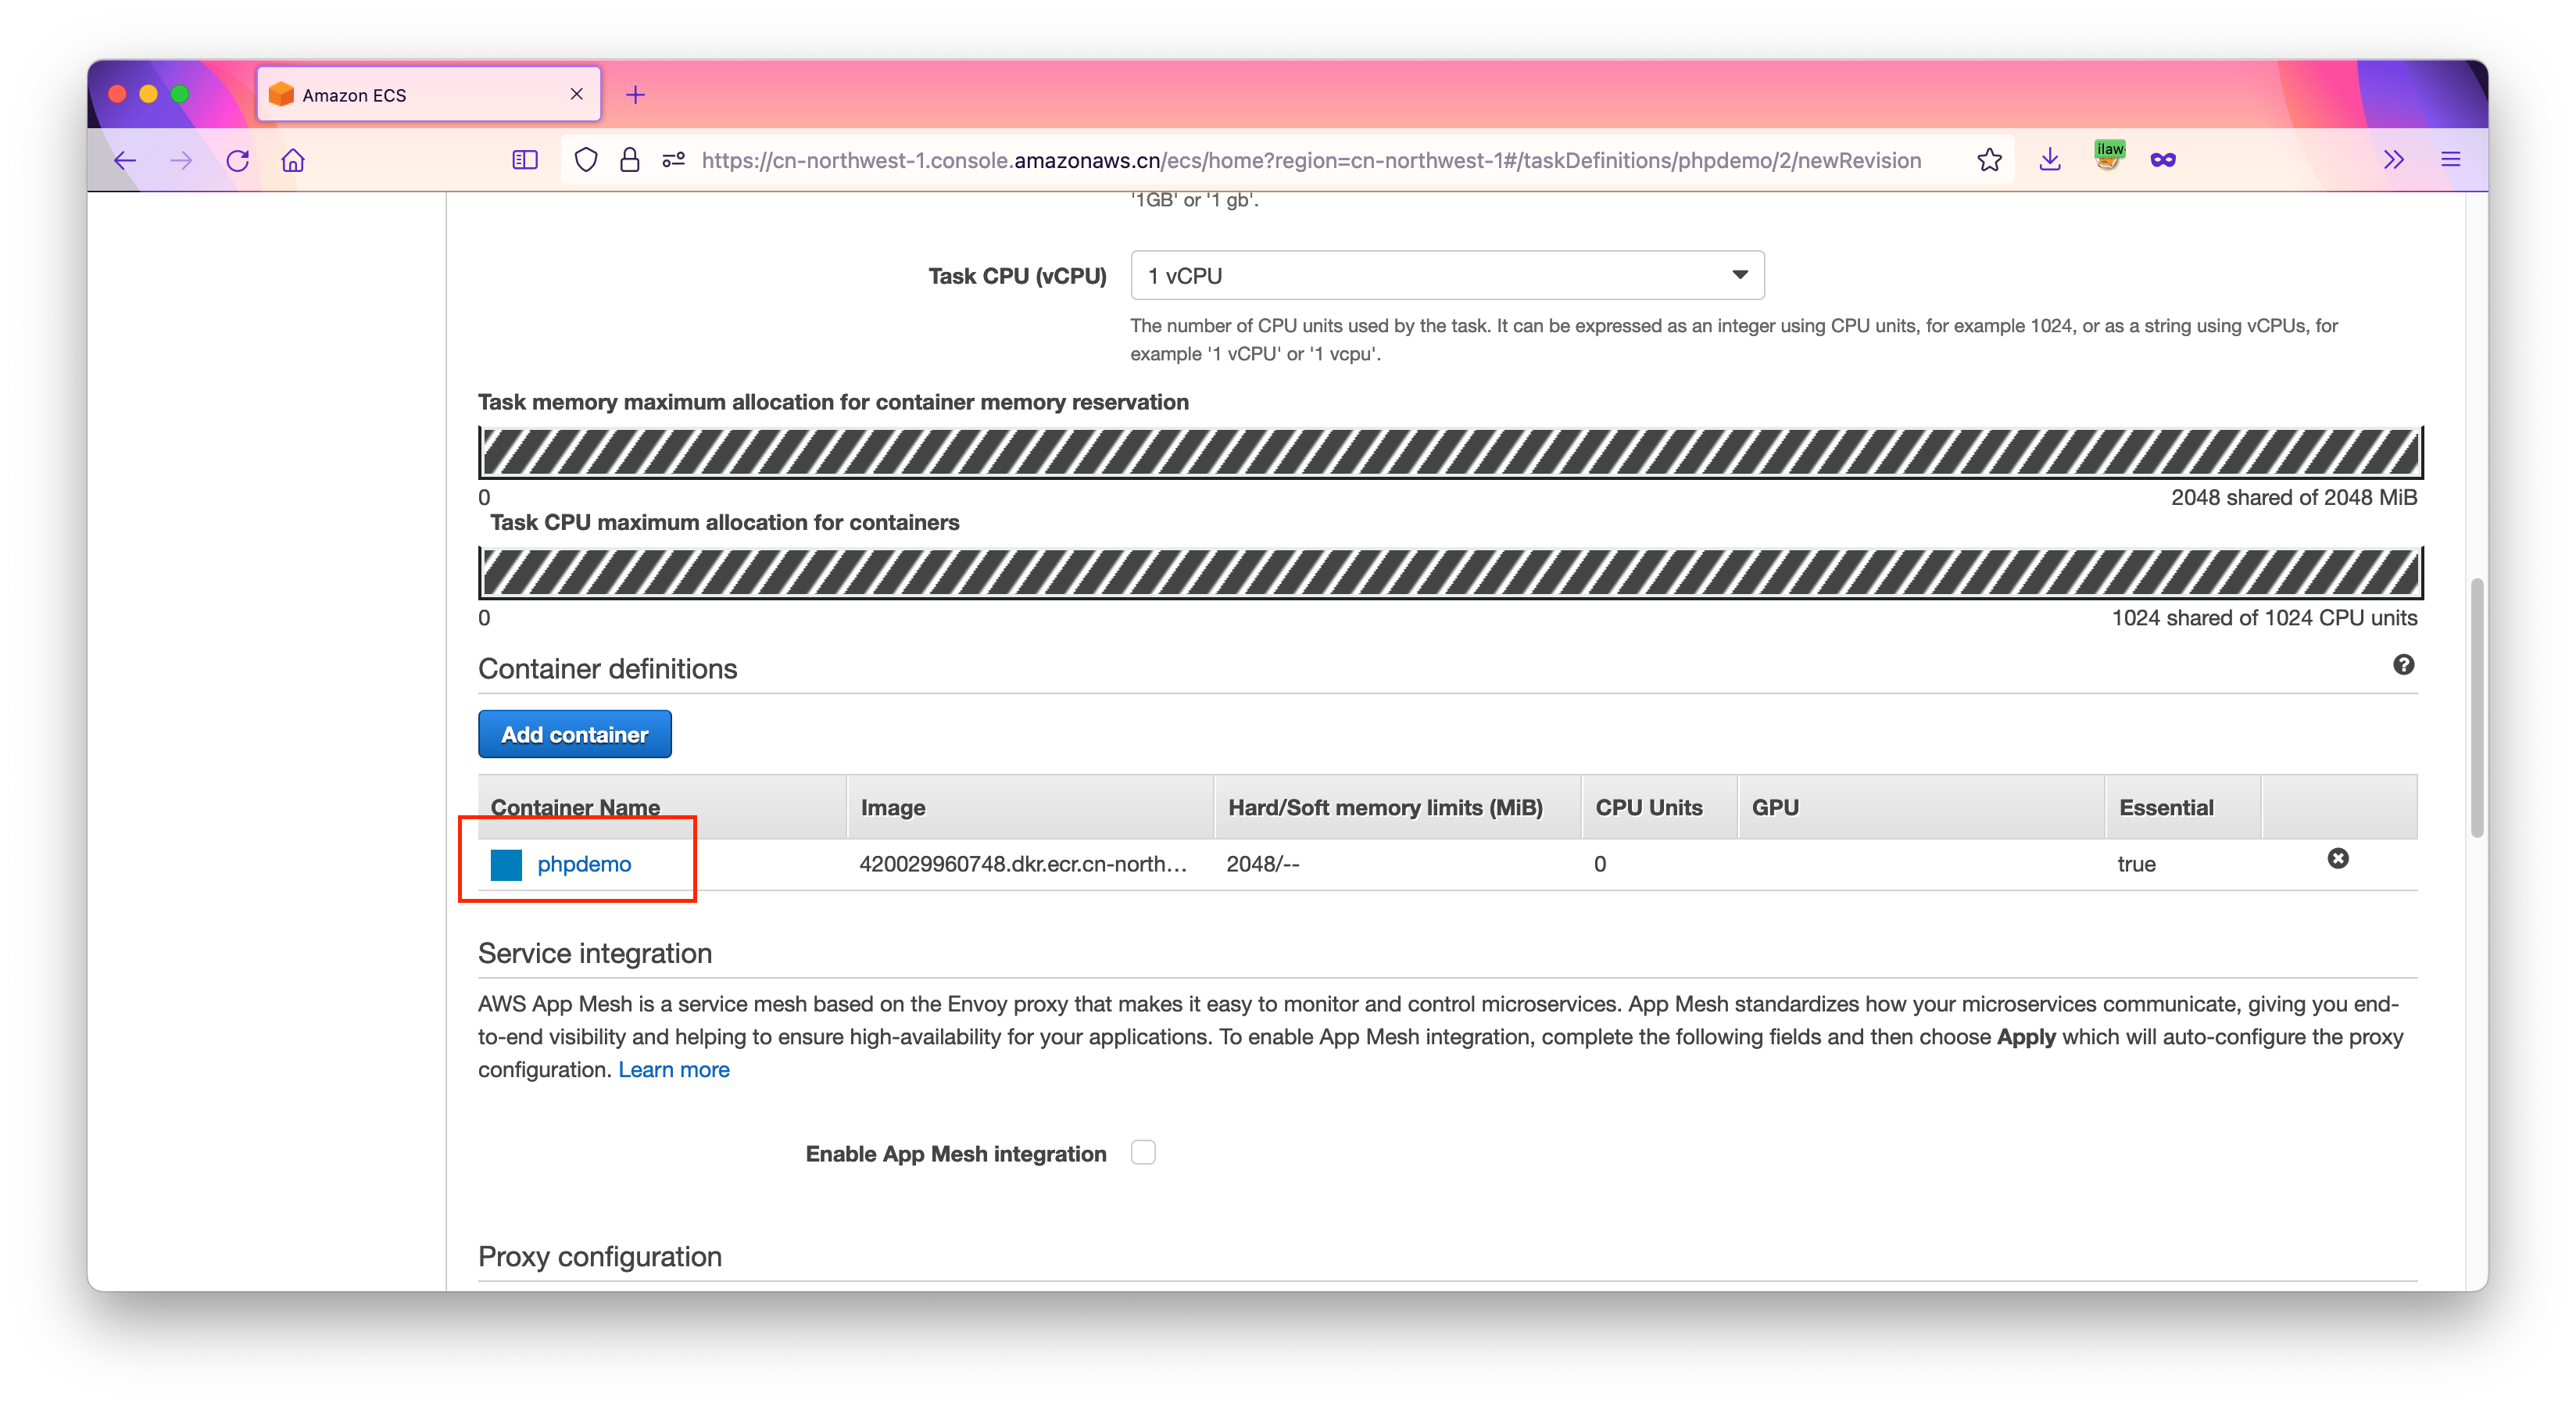
Task: Go back with the browser back arrow
Action: click(124, 160)
